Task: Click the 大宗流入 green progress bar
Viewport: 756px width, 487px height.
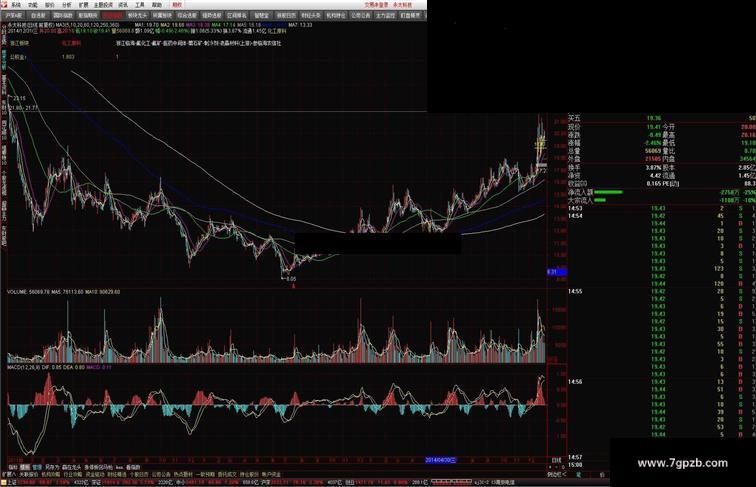Action: click(x=600, y=200)
